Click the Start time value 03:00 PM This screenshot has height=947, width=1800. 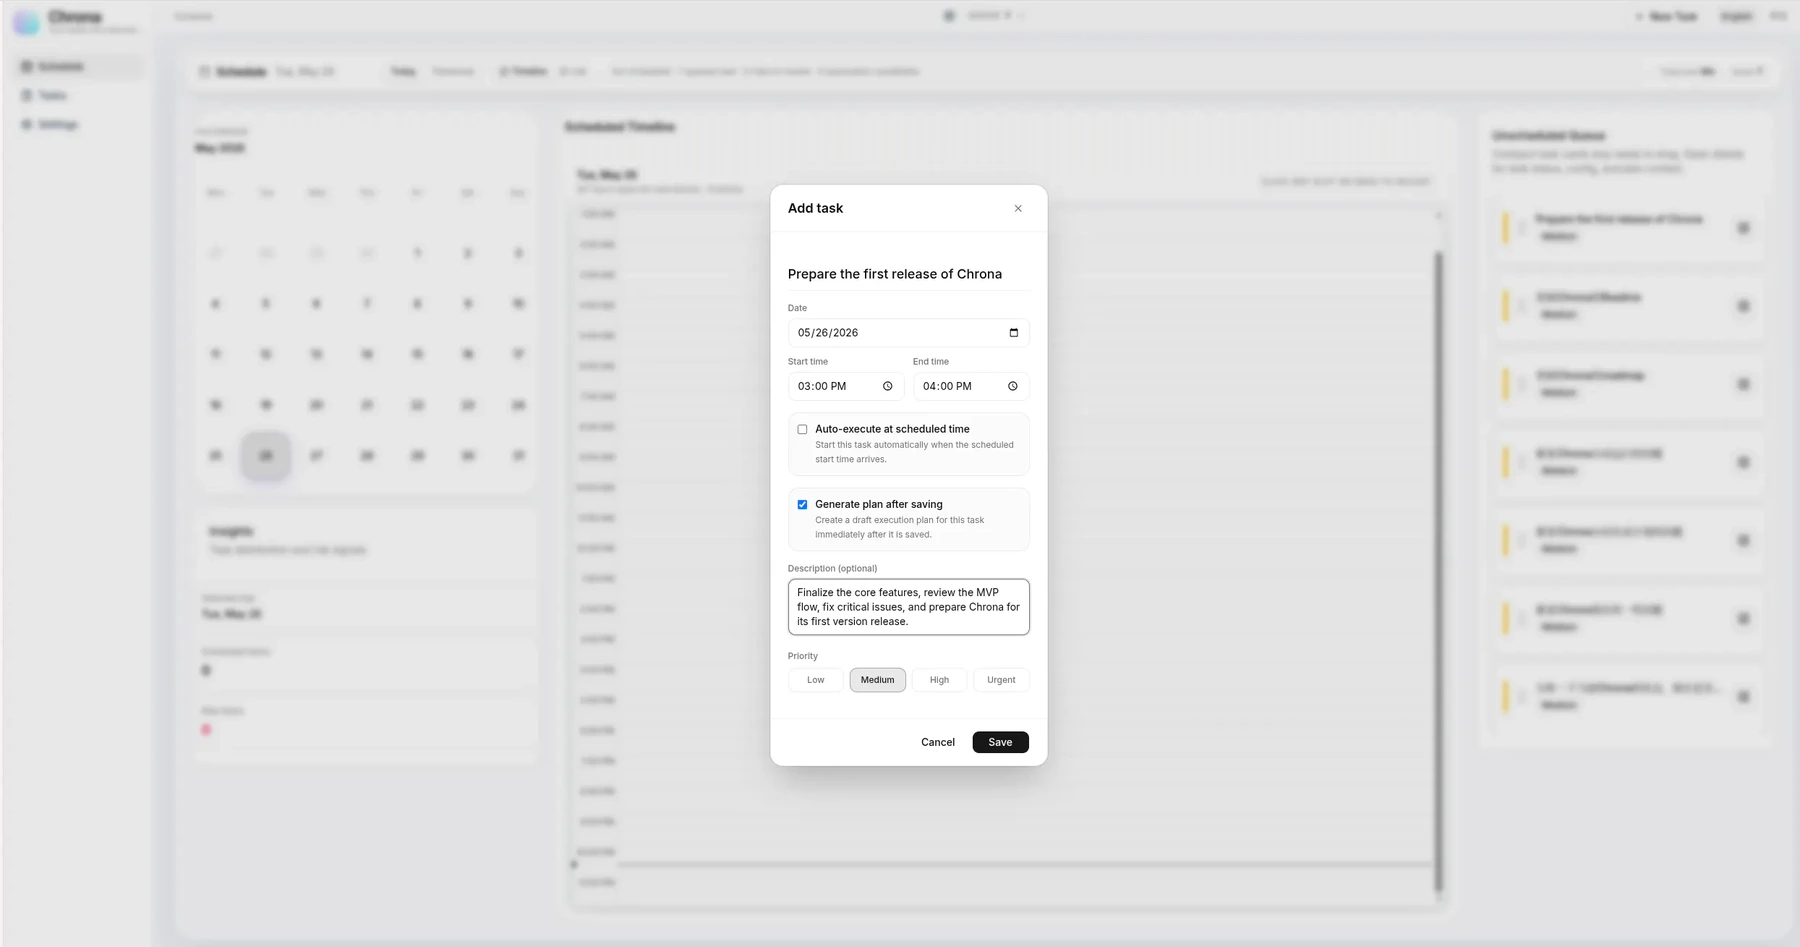822,386
